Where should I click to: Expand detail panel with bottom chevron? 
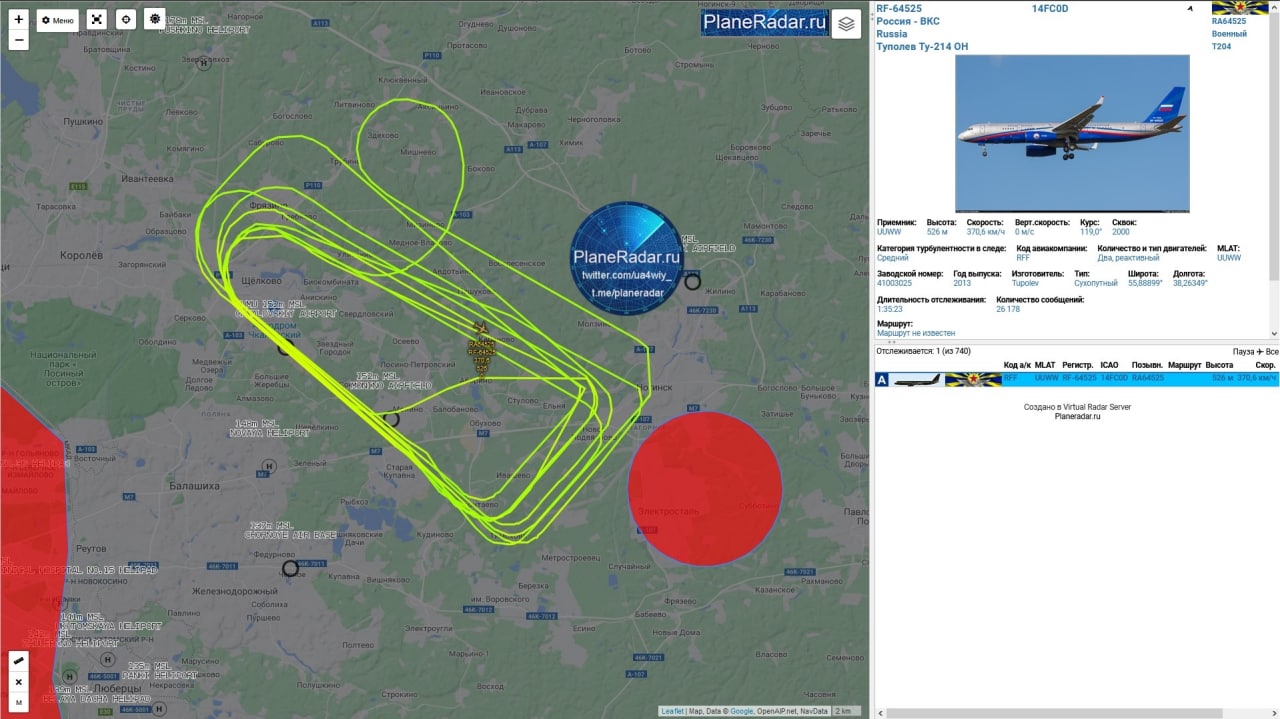1274,334
